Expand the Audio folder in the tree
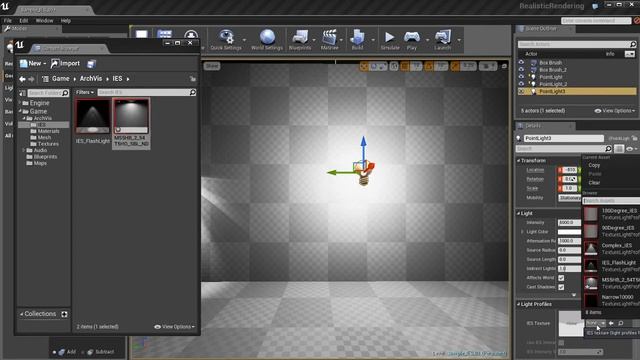 (x=23, y=150)
